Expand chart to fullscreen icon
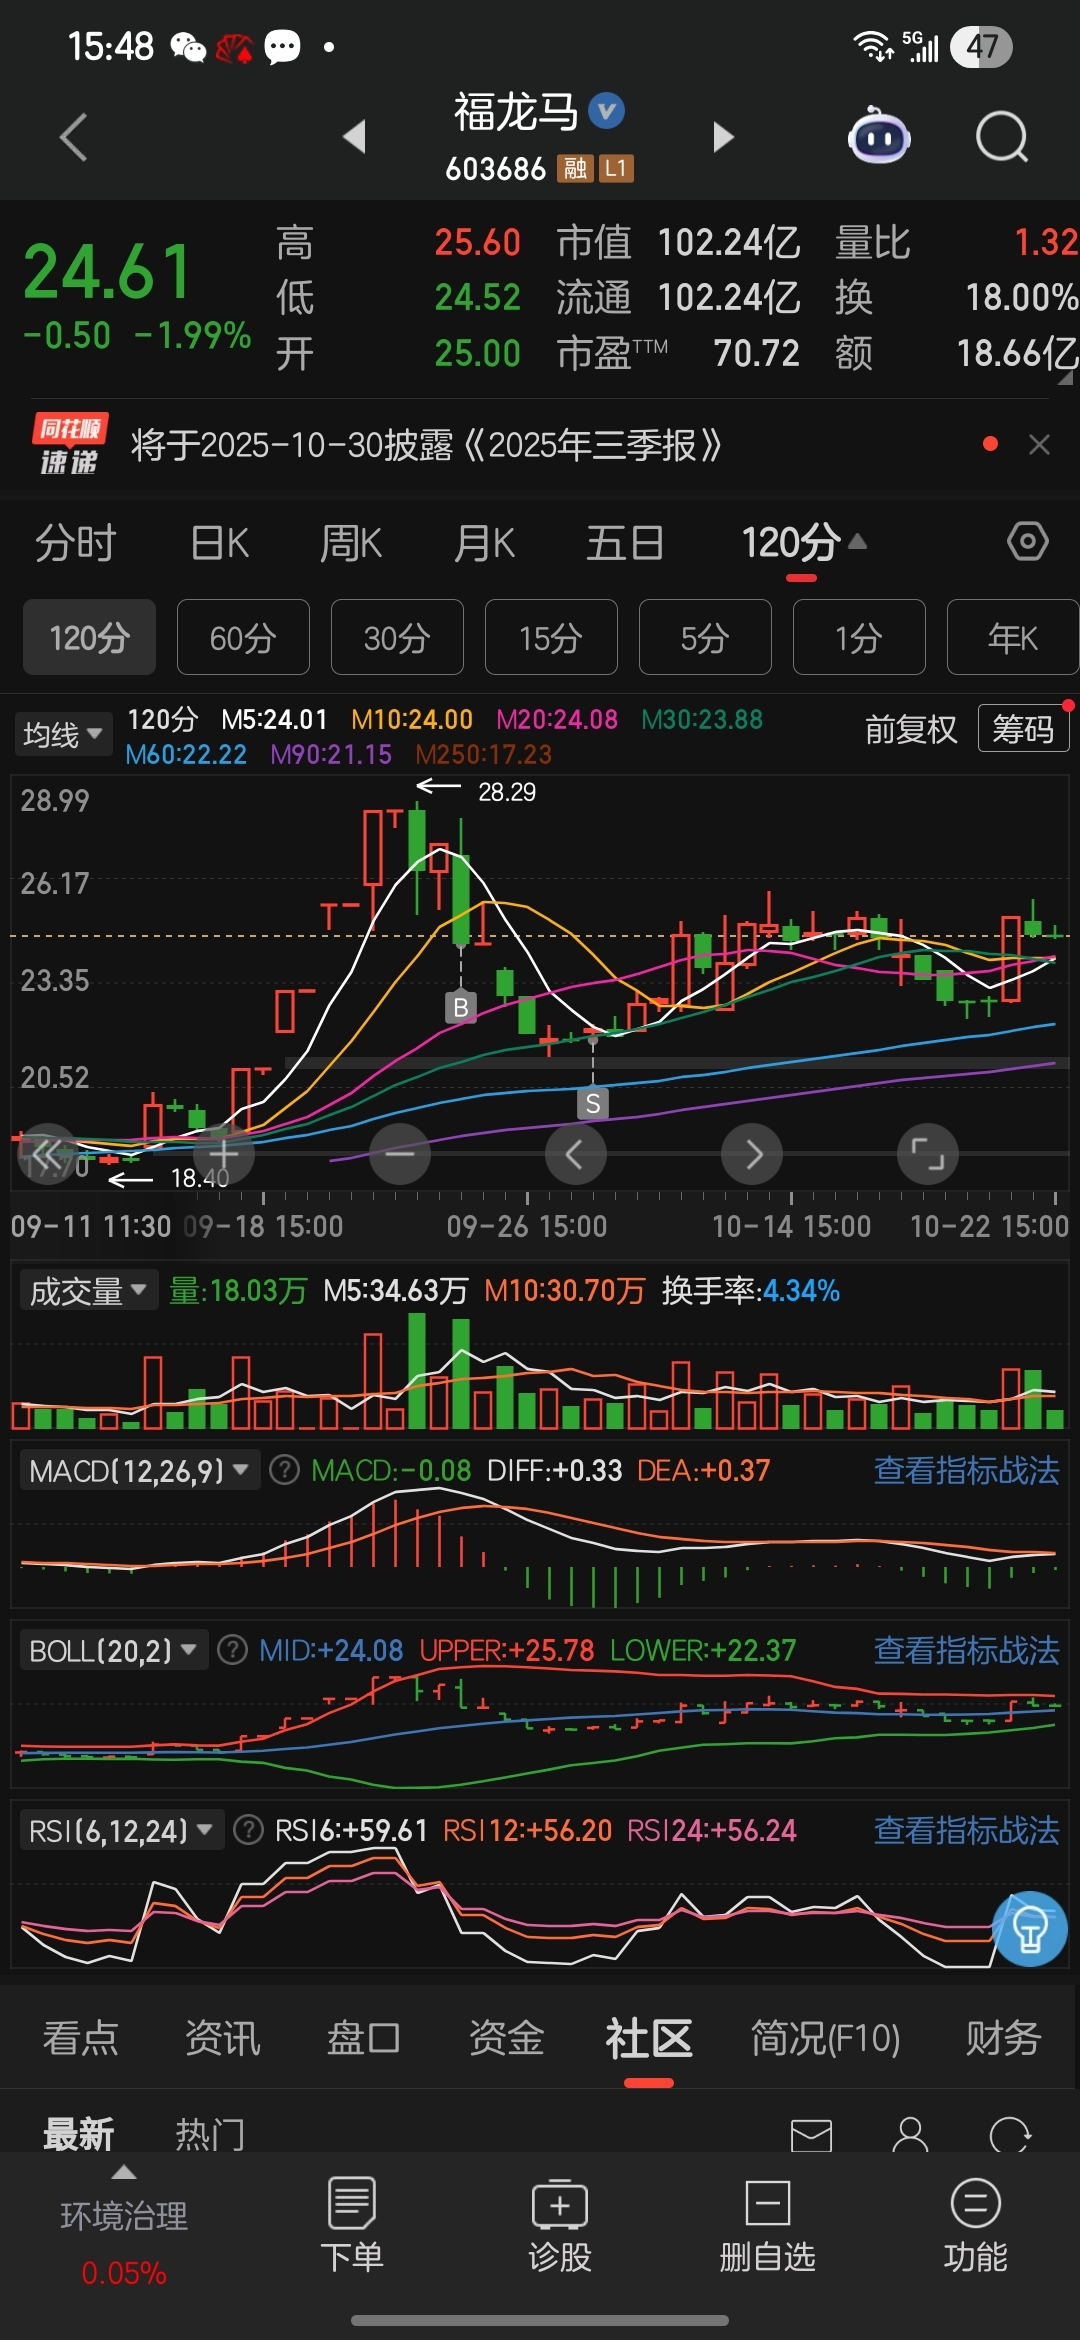The width and height of the screenshot is (1080, 2340). 928,1154
